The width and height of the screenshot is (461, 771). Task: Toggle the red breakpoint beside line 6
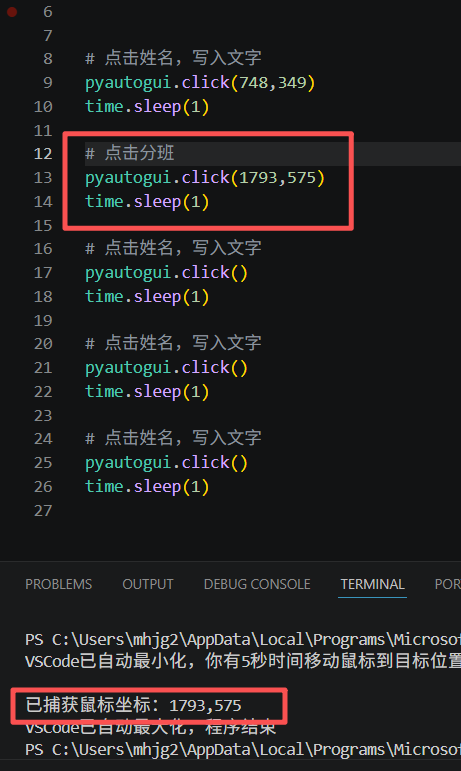pyautogui.click(x=12, y=12)
